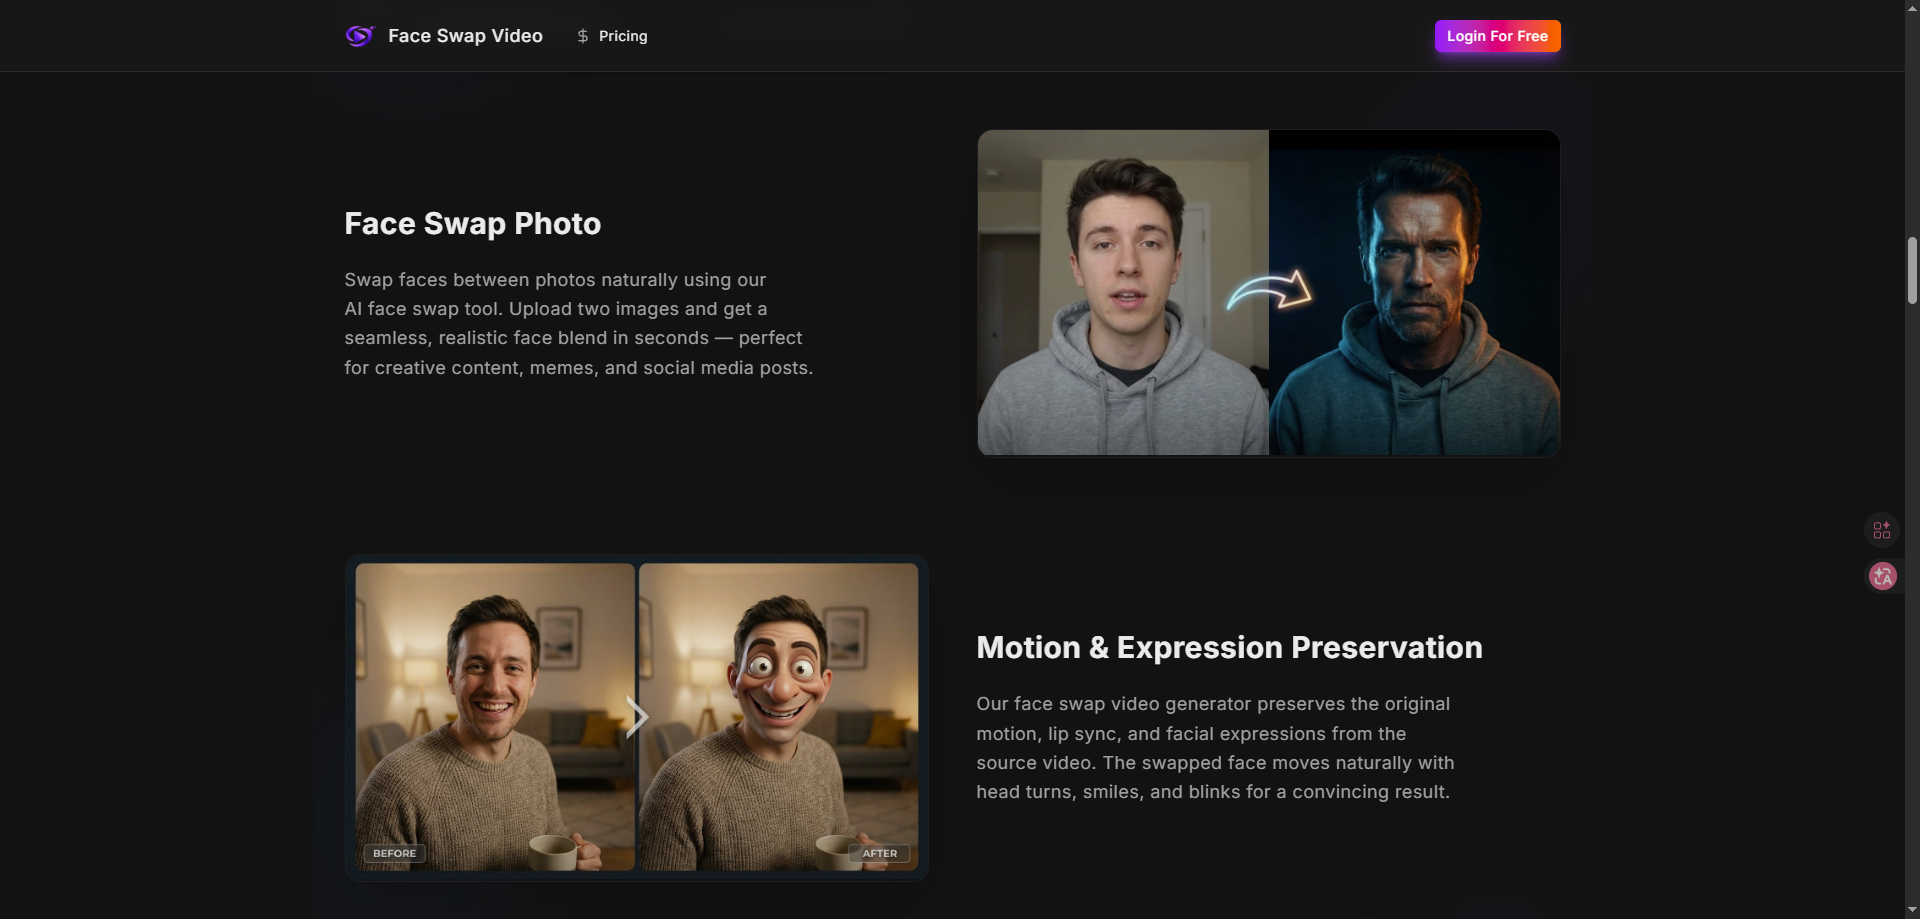Select the dollar sign icon beside Pricing
The width and height of the screenshot is (1920, 919).
(583, 36)
